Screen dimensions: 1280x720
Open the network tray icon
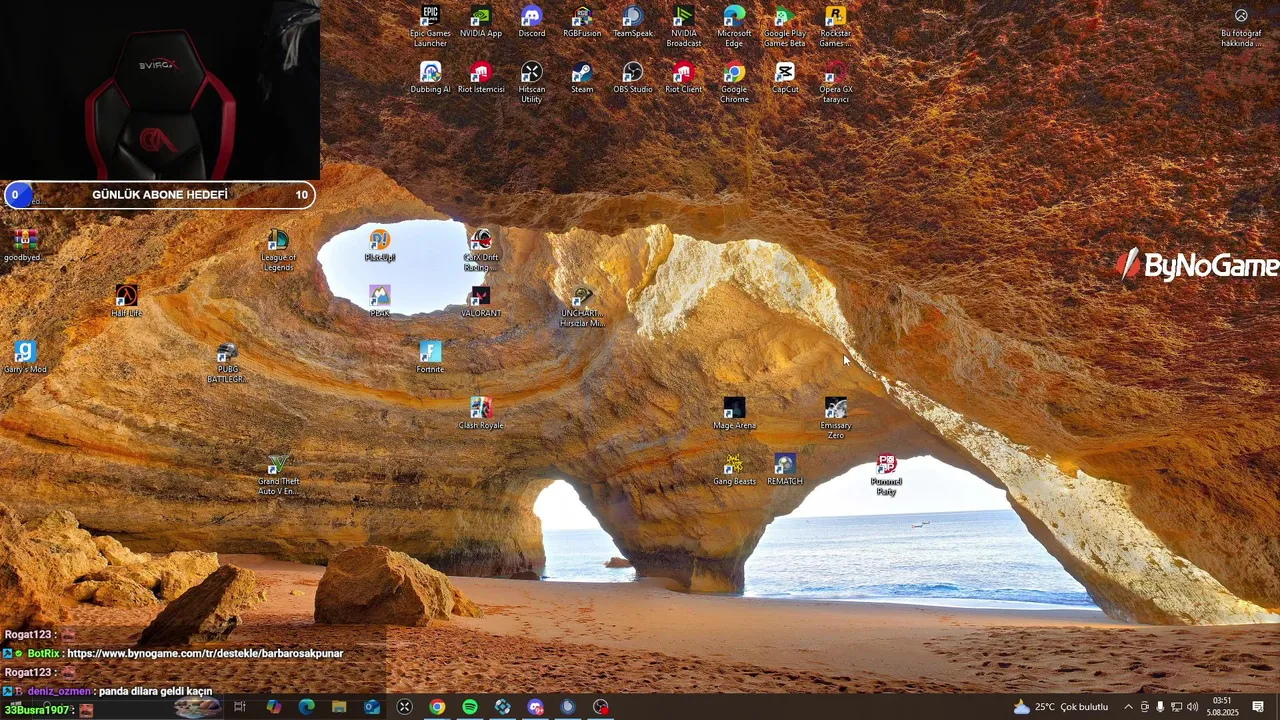tap(1176, 707)
